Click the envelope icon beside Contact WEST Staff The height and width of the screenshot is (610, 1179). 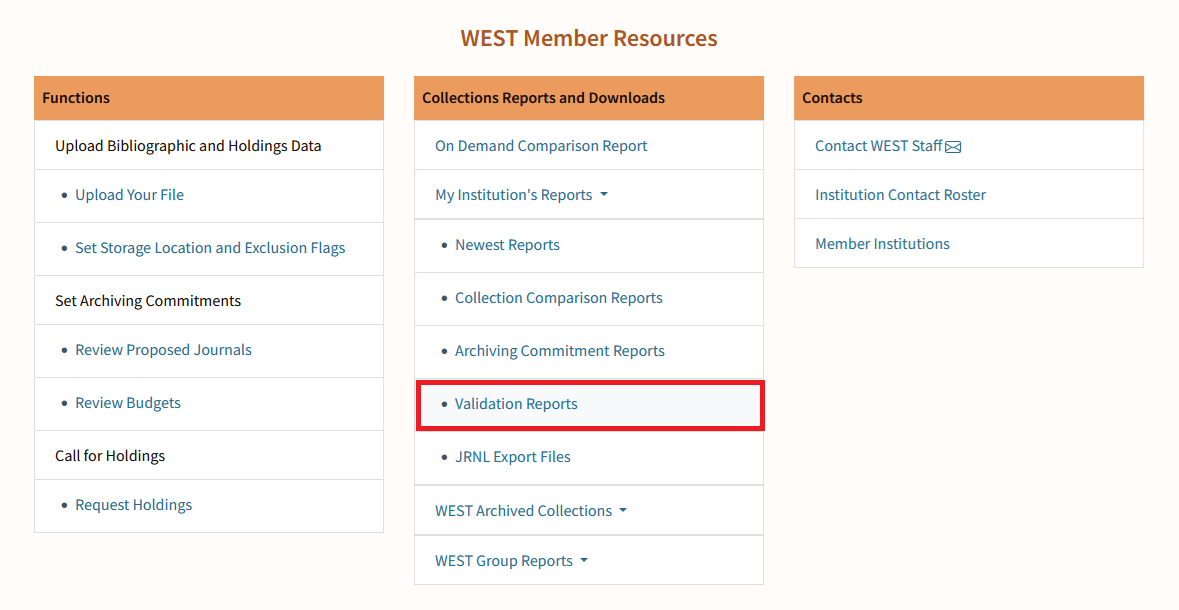[953, 147]
